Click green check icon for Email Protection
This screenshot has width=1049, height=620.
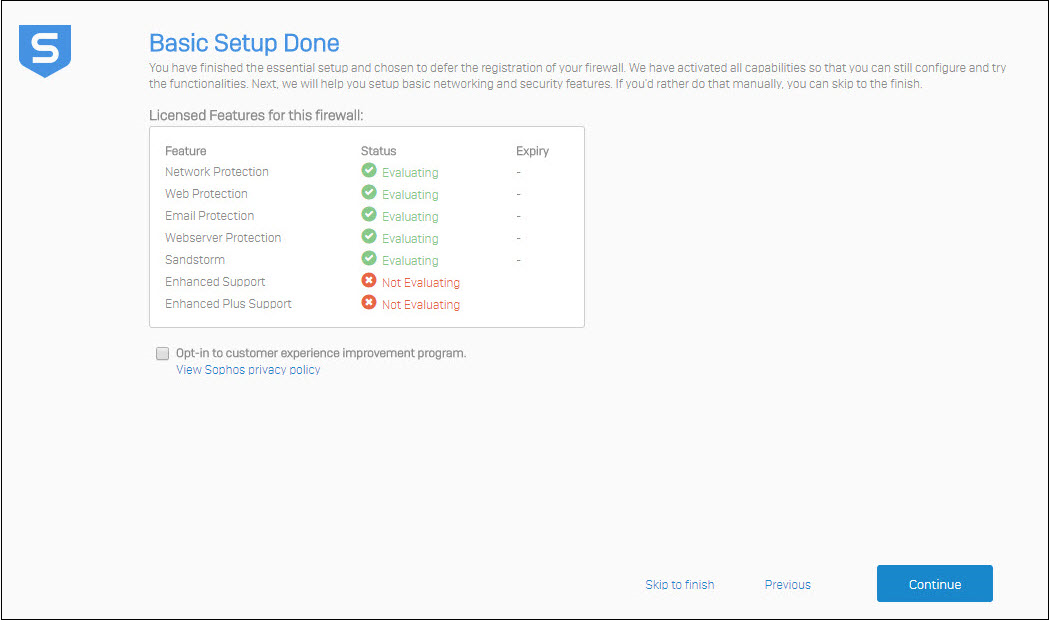[x=369, y=214]
